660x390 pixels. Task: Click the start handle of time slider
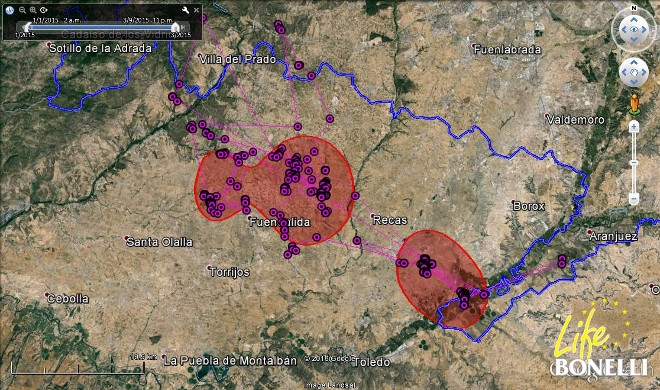[27, 28]
